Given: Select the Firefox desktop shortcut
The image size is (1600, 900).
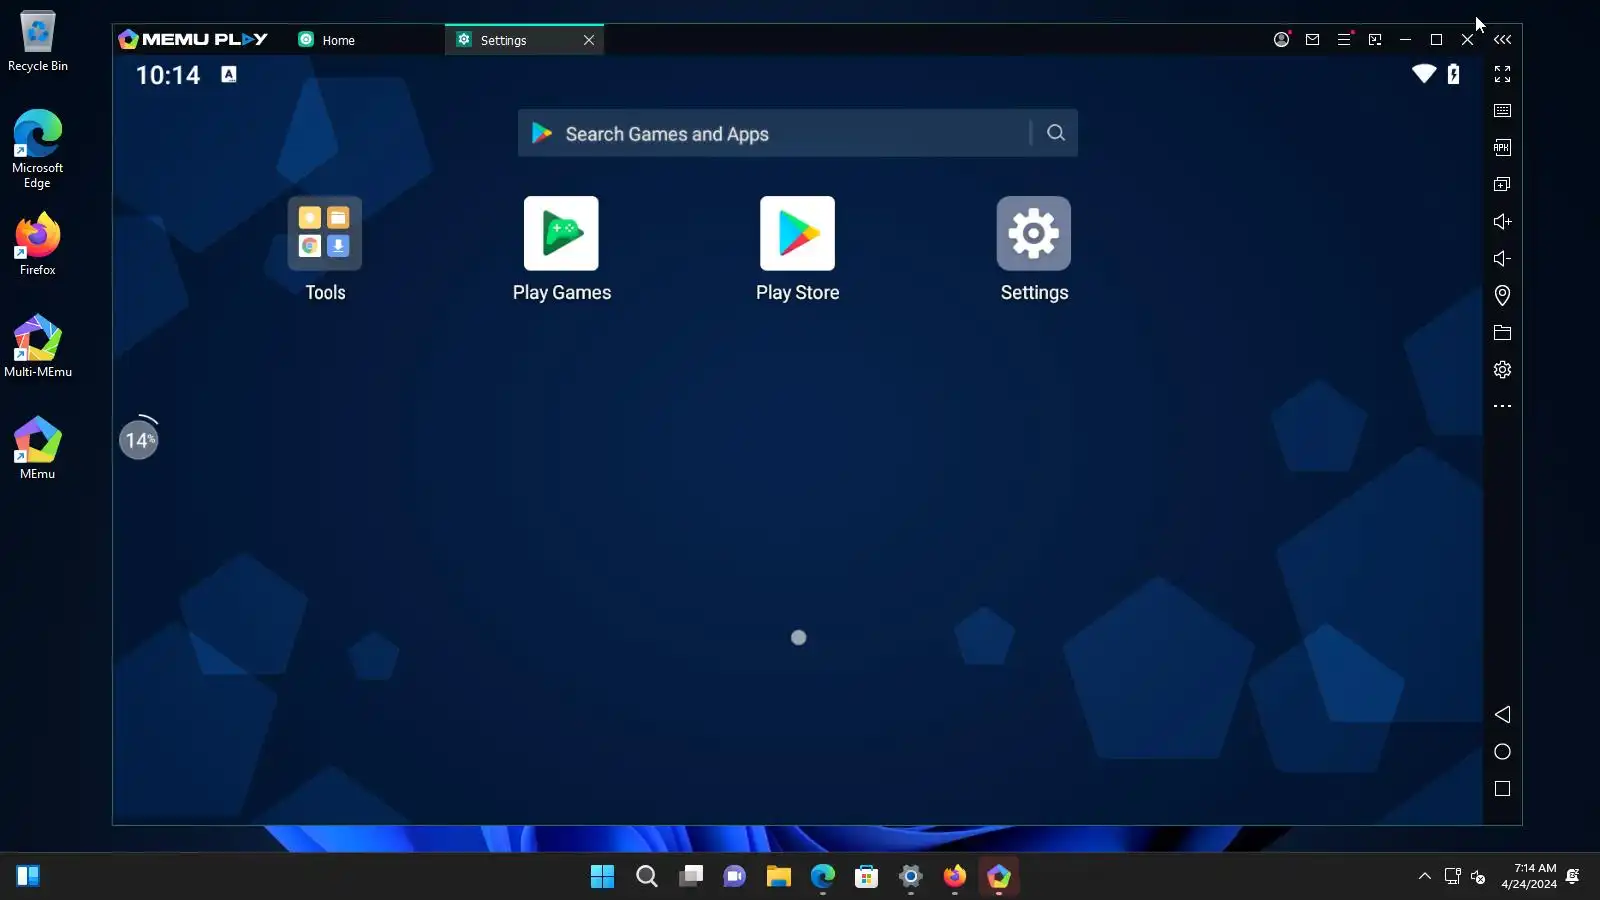Looking at the screenshot, I should (x=38, y=244).
